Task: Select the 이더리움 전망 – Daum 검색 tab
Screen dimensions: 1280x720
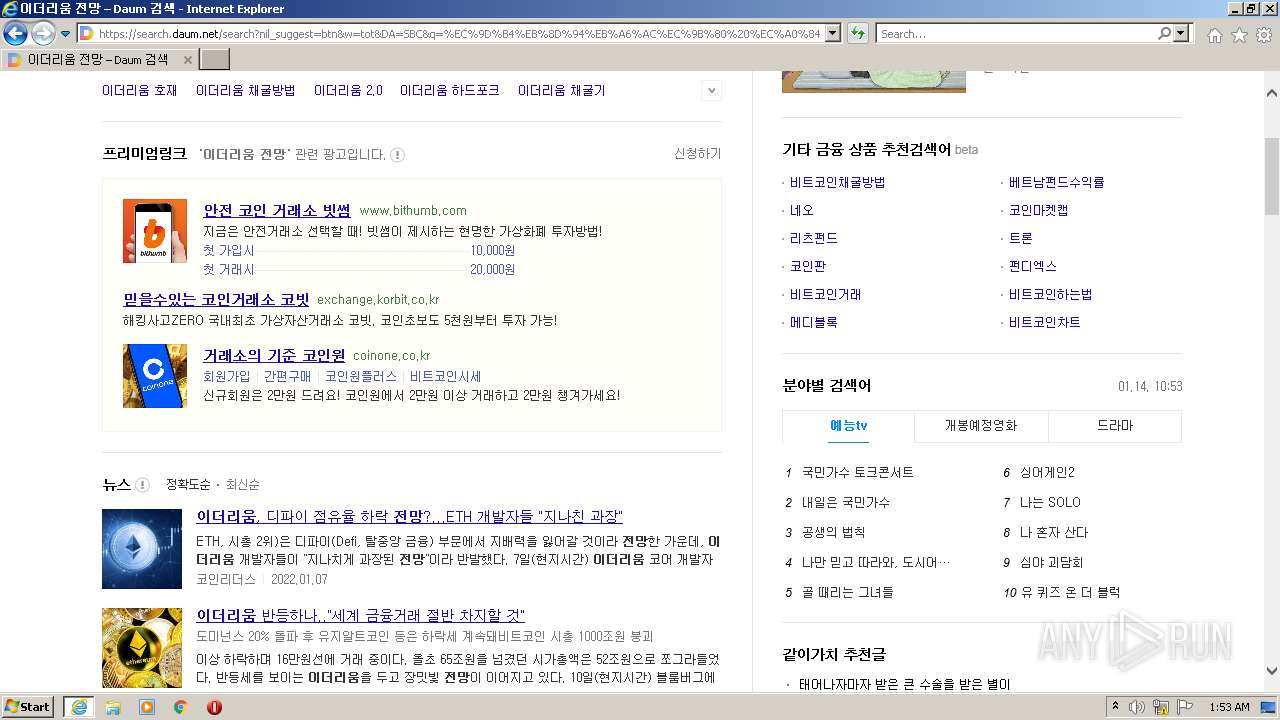Action: click(x=100, y=60)
